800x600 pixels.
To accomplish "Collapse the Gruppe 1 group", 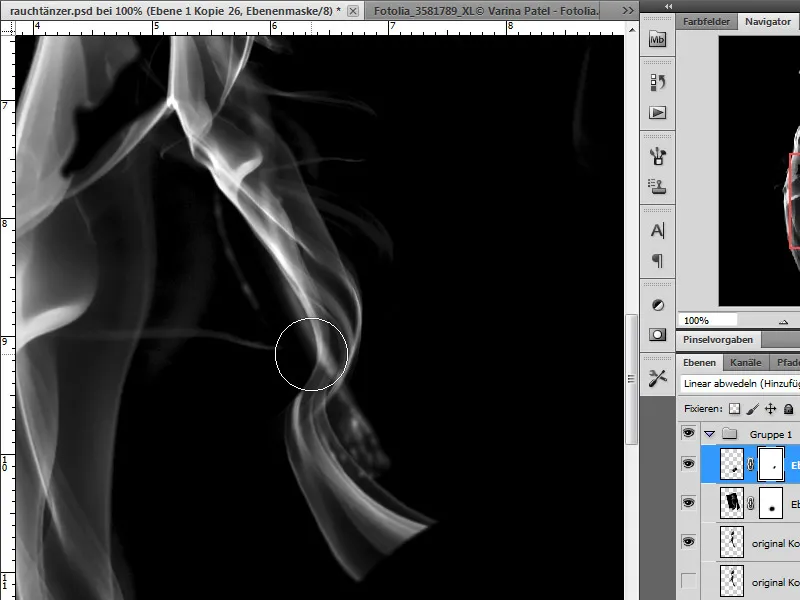I will (707, 432).
